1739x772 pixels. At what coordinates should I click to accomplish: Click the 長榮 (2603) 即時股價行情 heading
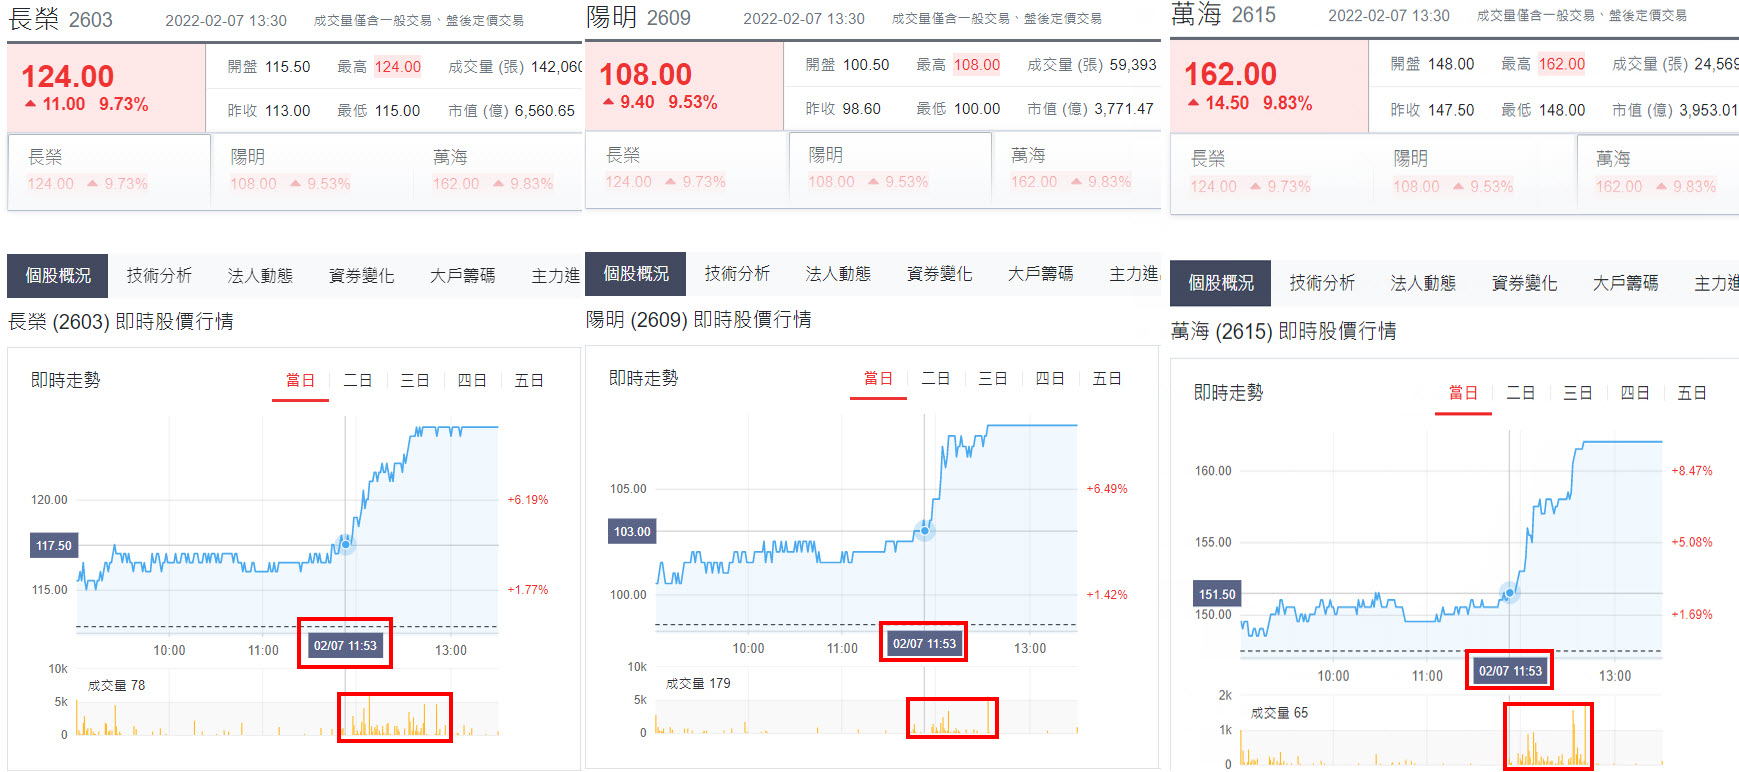coord(121,322)
